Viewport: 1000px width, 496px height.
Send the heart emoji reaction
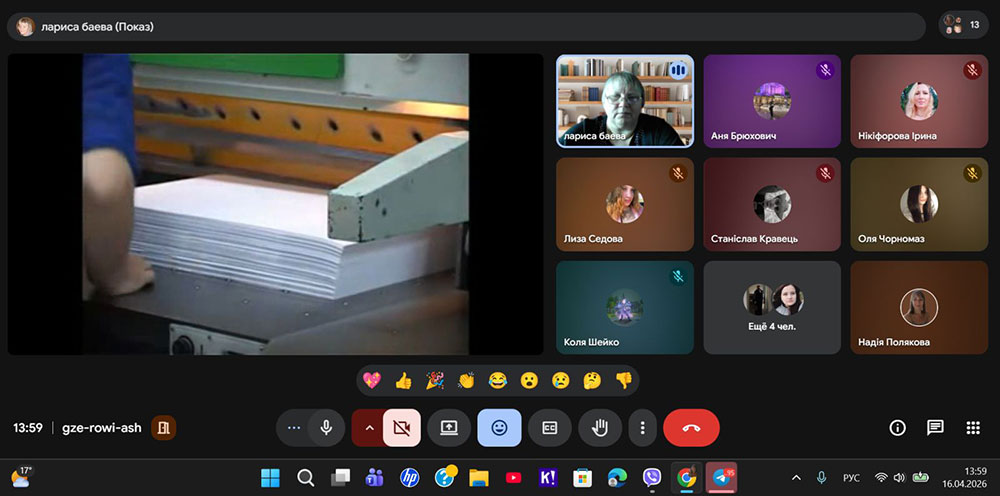pos(372,380)
